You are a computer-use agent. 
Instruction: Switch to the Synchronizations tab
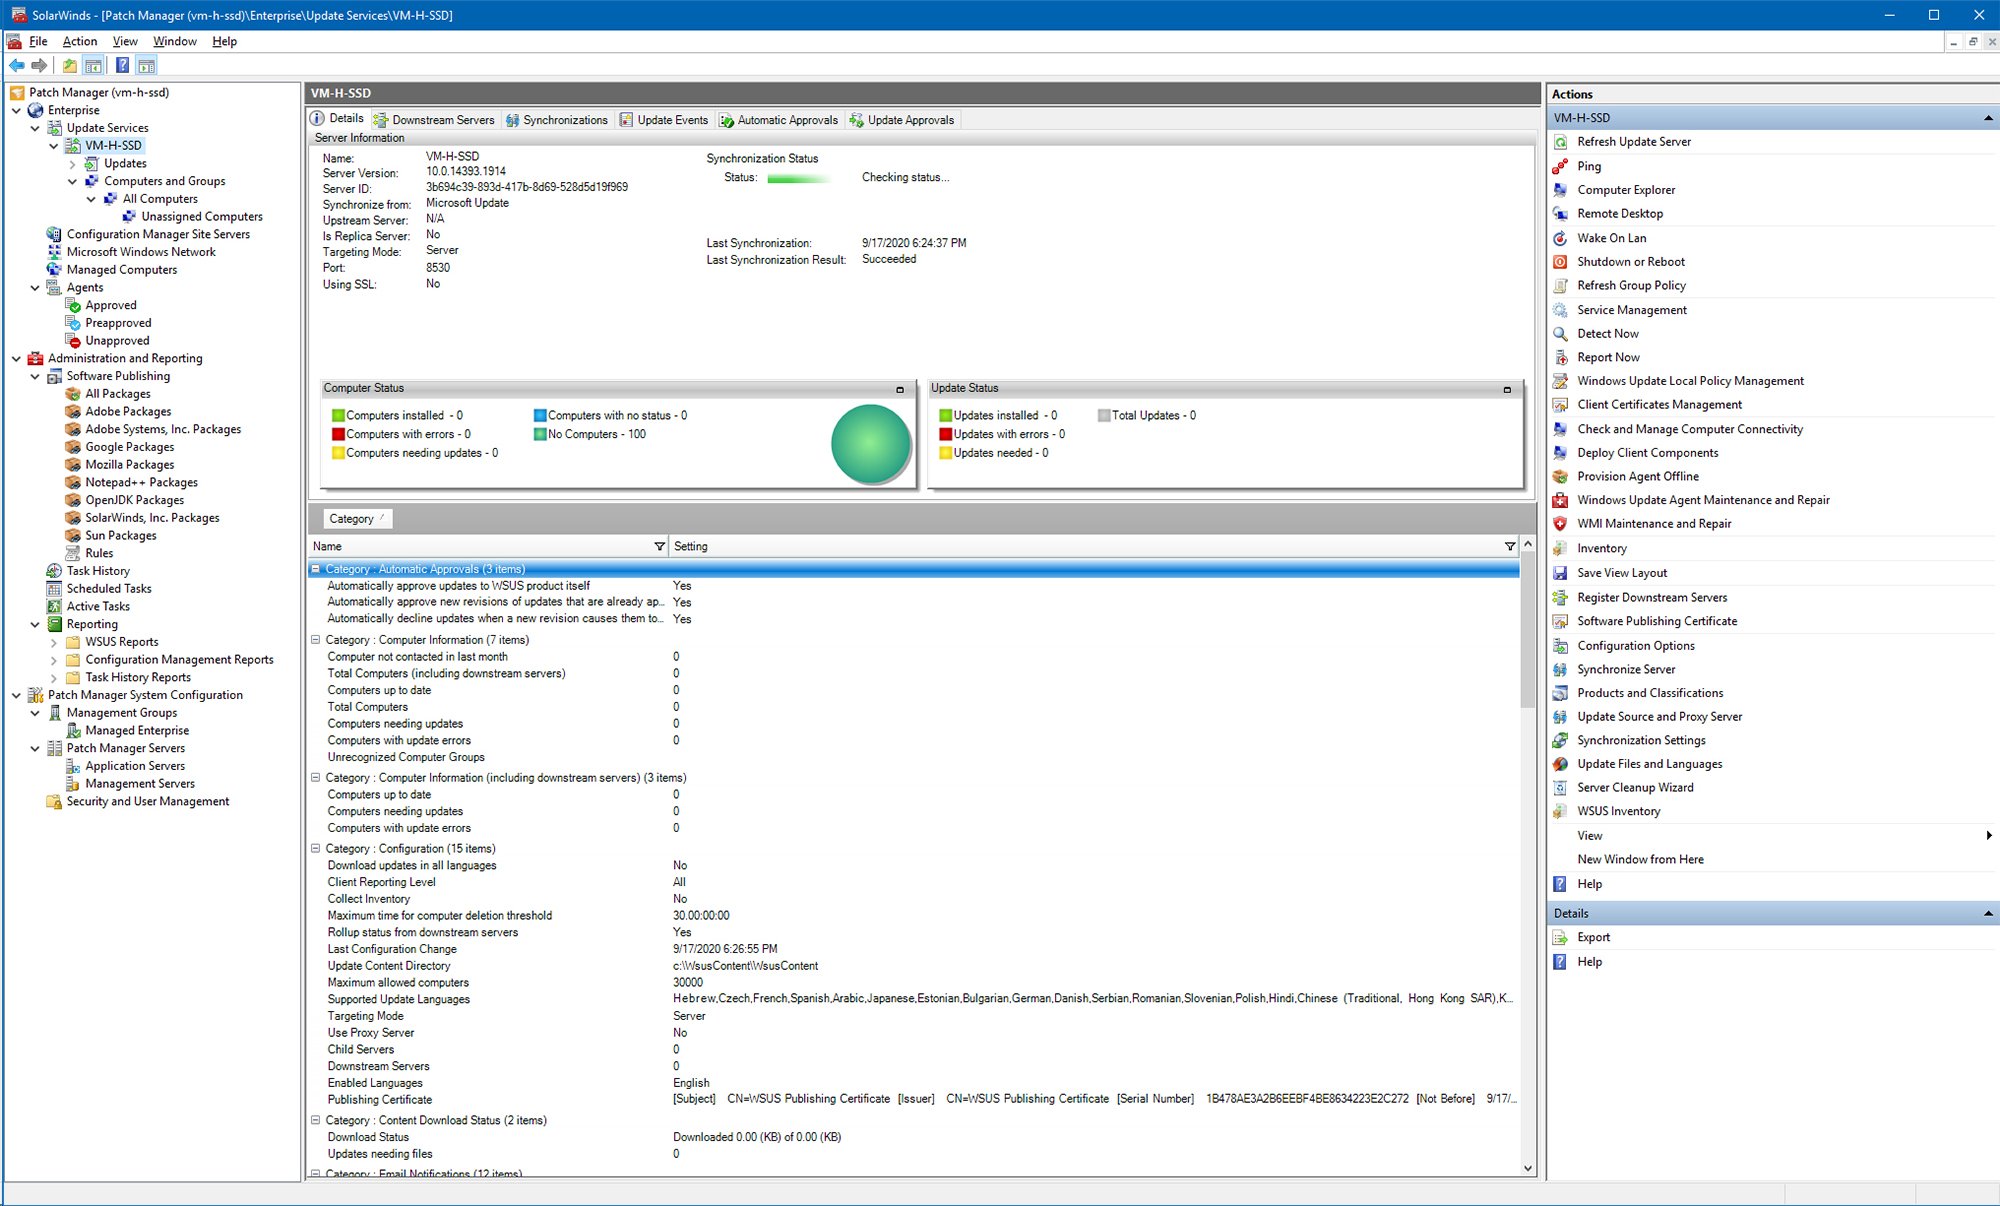pos(565,120)
